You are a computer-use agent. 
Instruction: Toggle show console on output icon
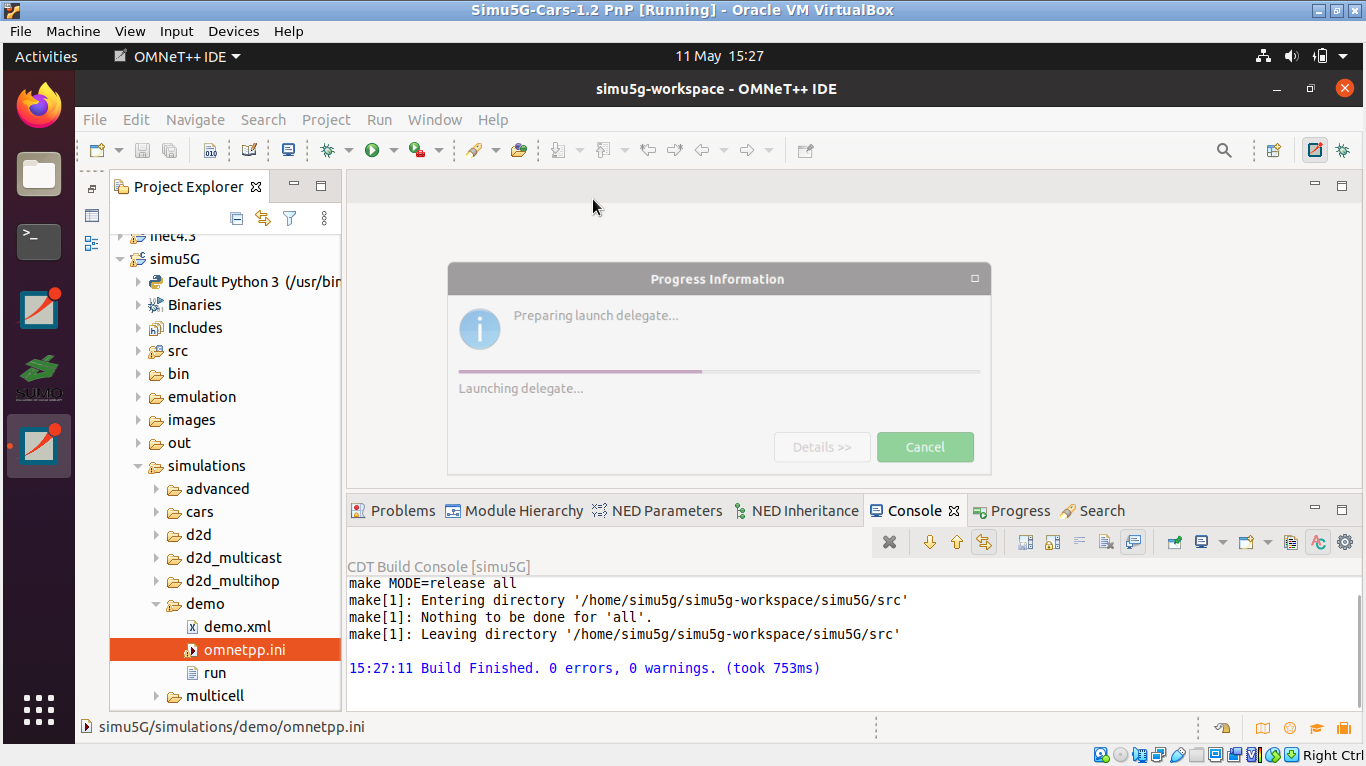coord(1133,542)
